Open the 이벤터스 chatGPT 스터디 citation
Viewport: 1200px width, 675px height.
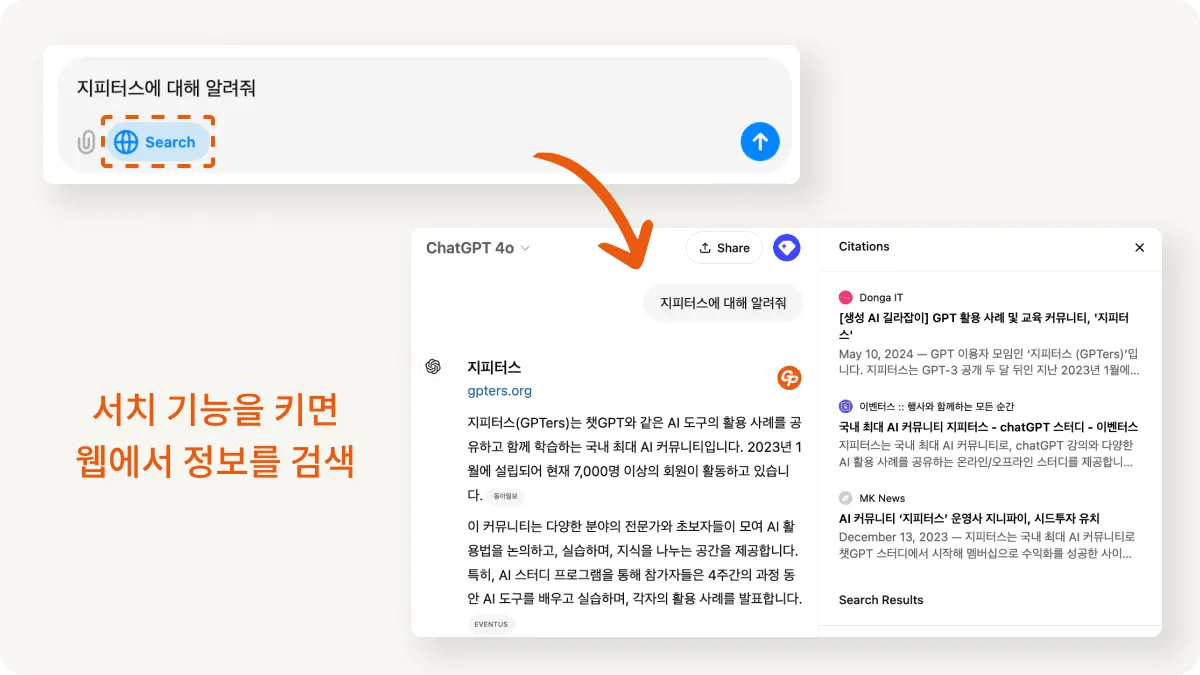pos(988,427)
